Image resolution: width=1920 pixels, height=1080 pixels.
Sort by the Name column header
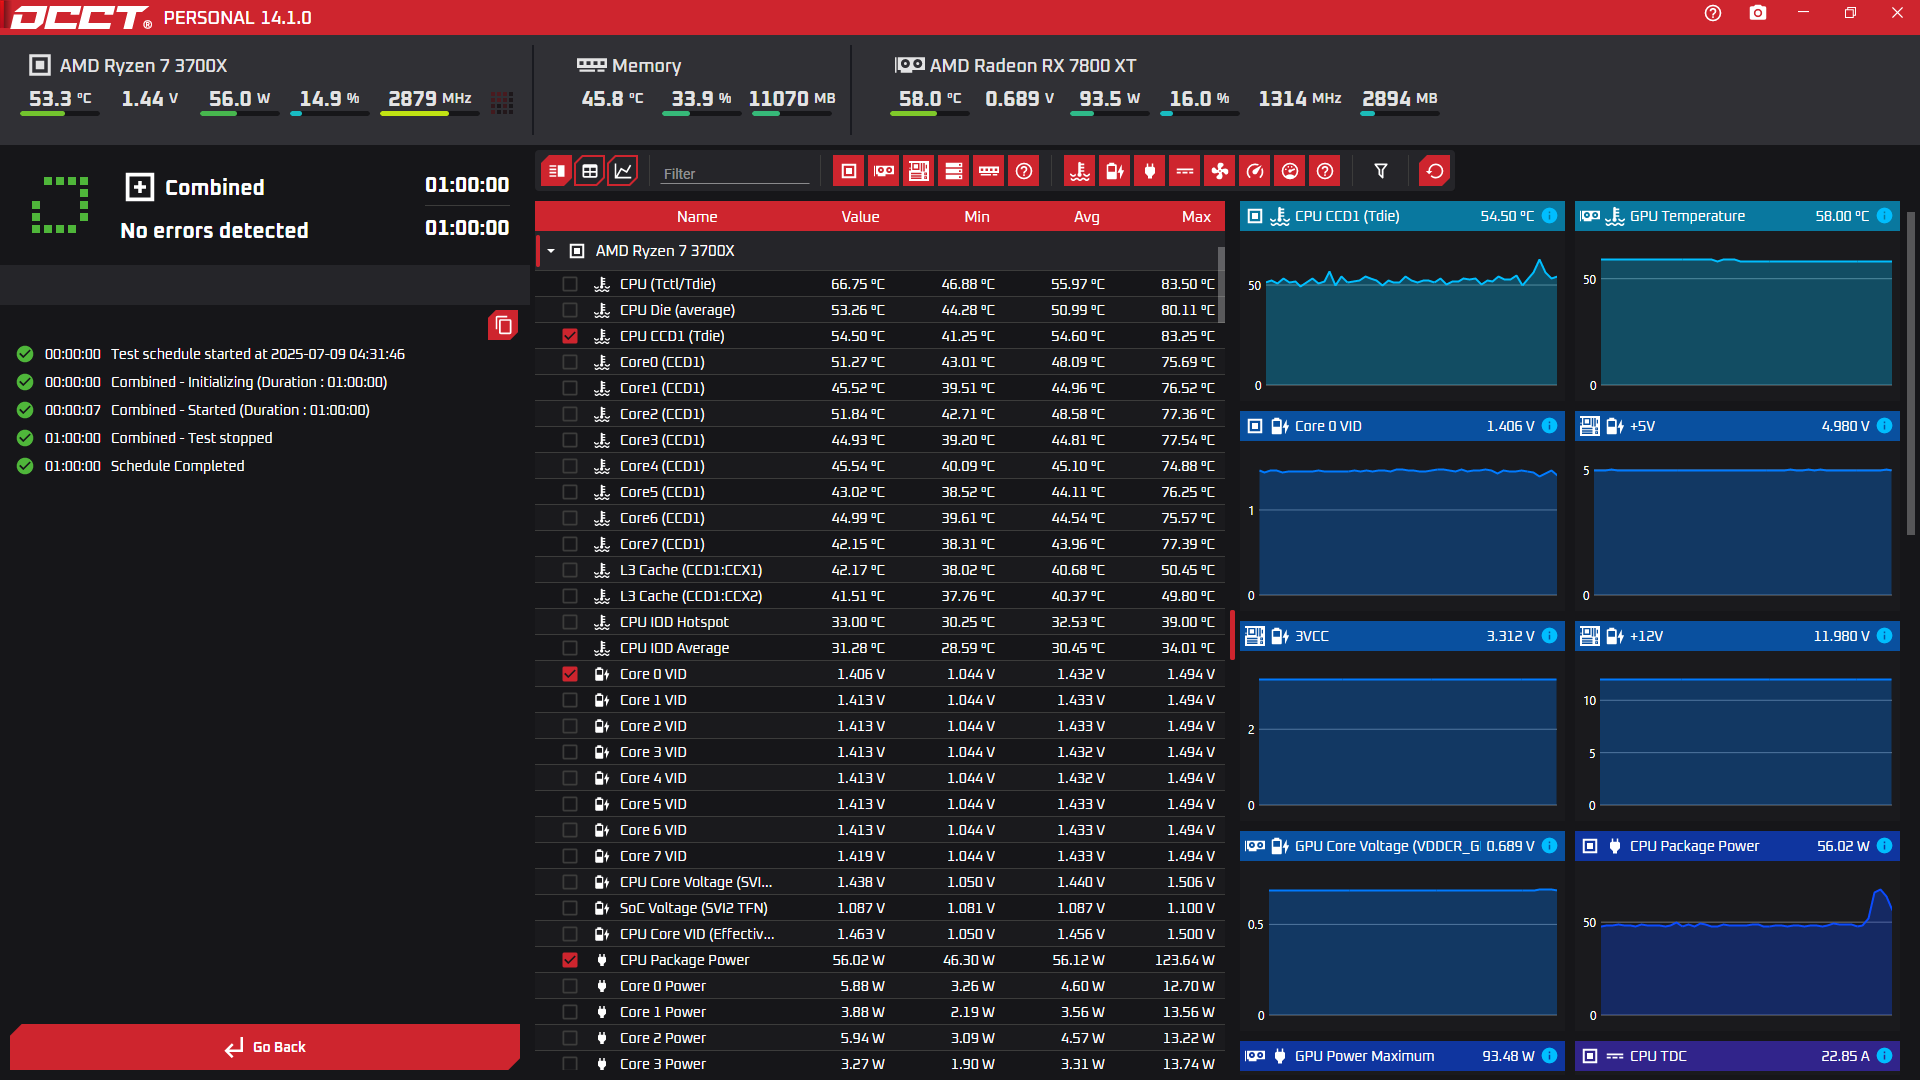tap(697, 217)
